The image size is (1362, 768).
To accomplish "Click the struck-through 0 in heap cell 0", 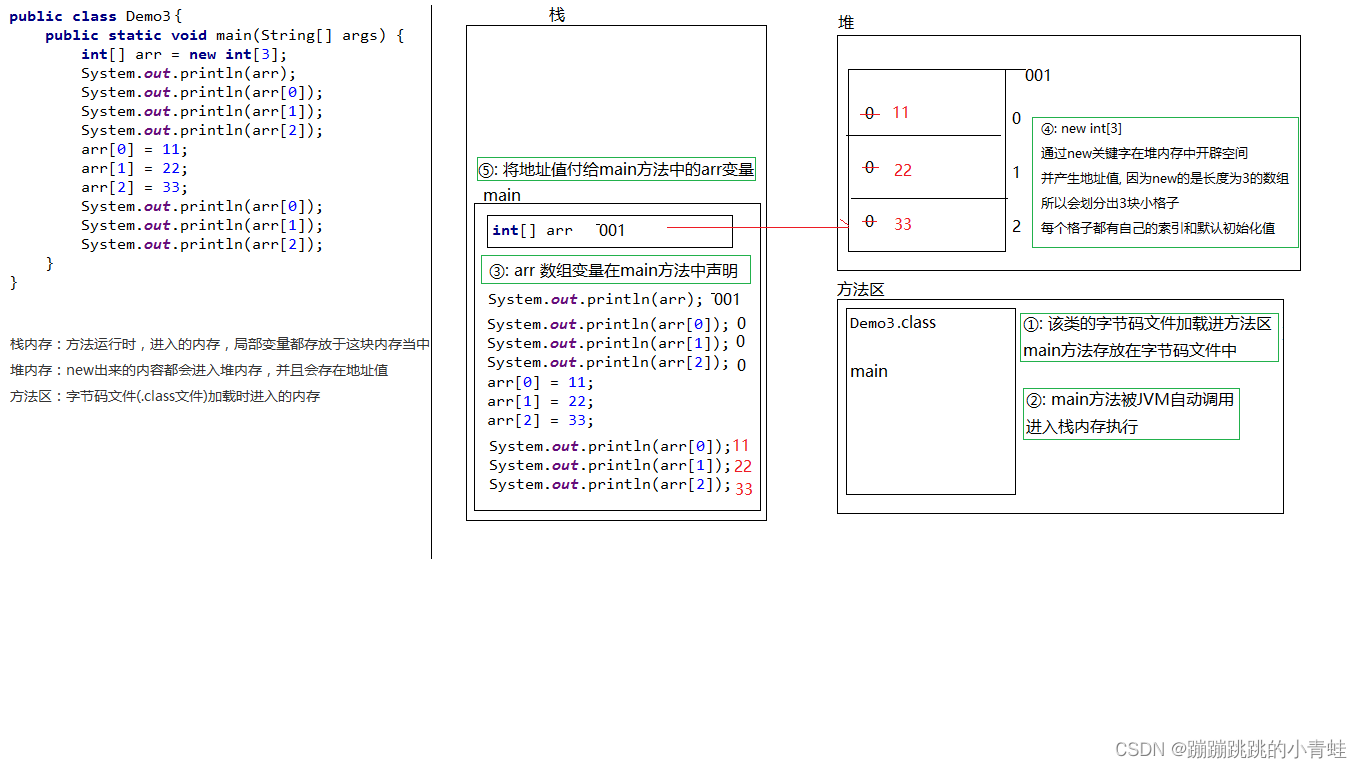I will click(x=869, y=113).
